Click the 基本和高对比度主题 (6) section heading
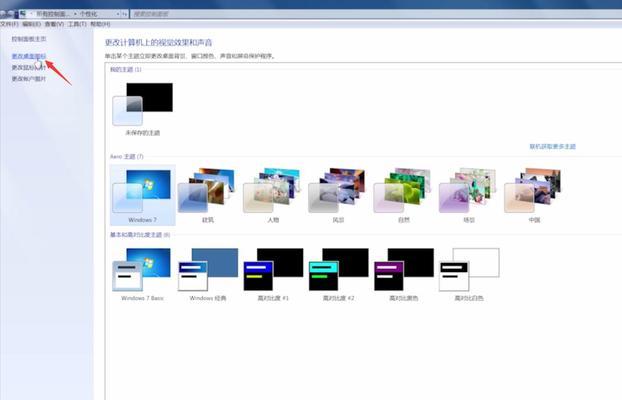 (140, 235)
